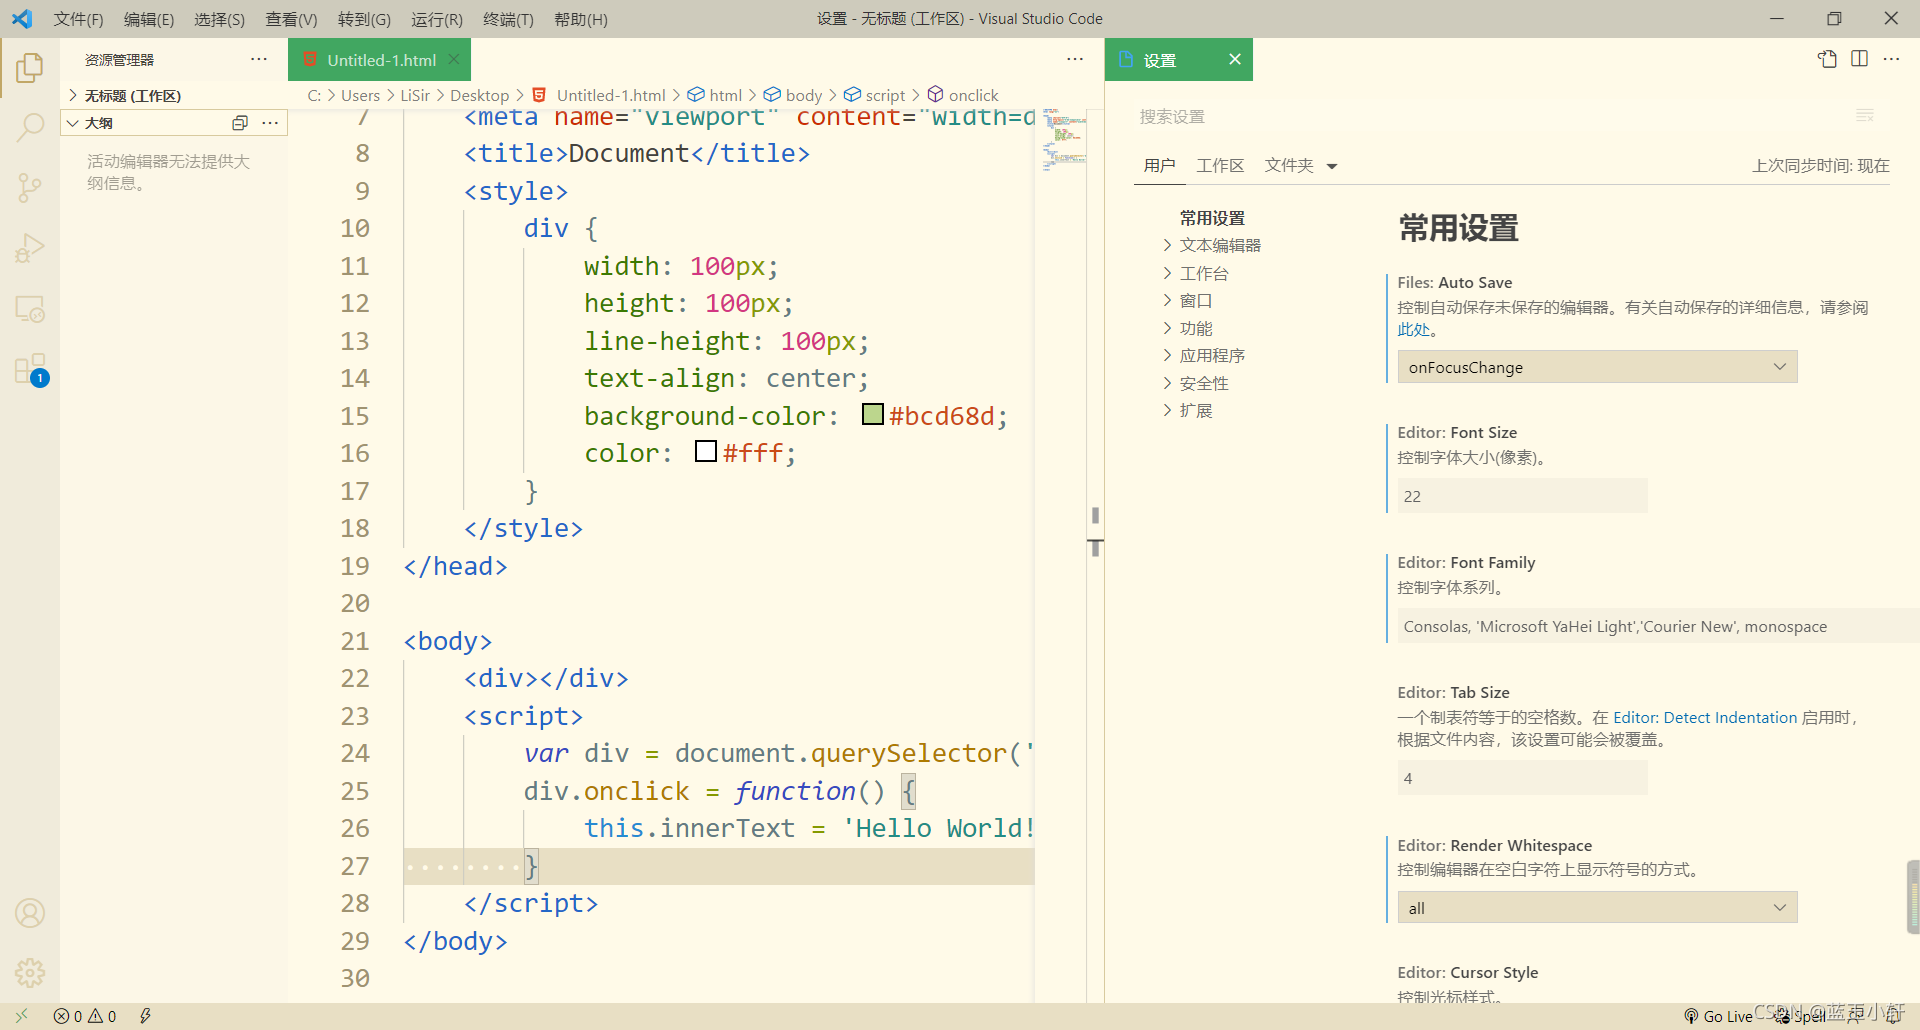This screenshot has width=1920, height=1030.
Task: Open the Search view icon
Action: click(x=30, y=127)
